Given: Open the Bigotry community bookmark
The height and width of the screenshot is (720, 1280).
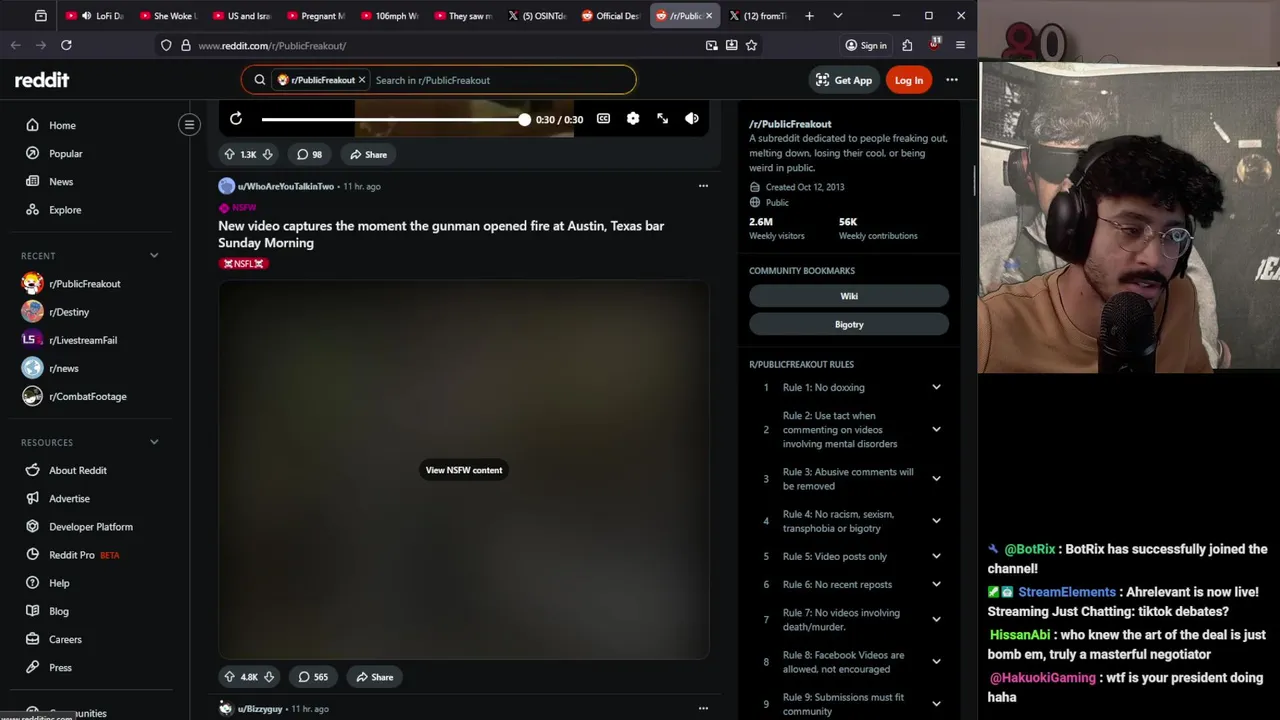Looking at the screenshot, I should pos(849,324).
